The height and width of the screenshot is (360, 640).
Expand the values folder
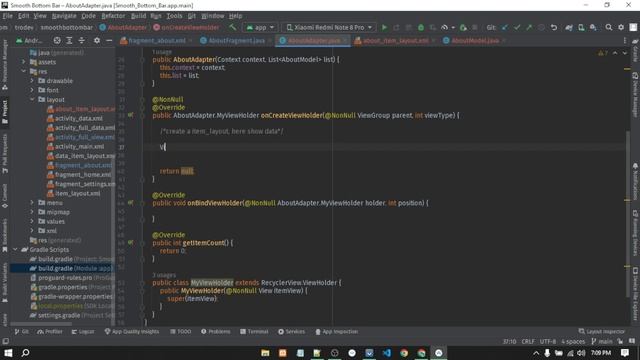[x=32, y=221]
